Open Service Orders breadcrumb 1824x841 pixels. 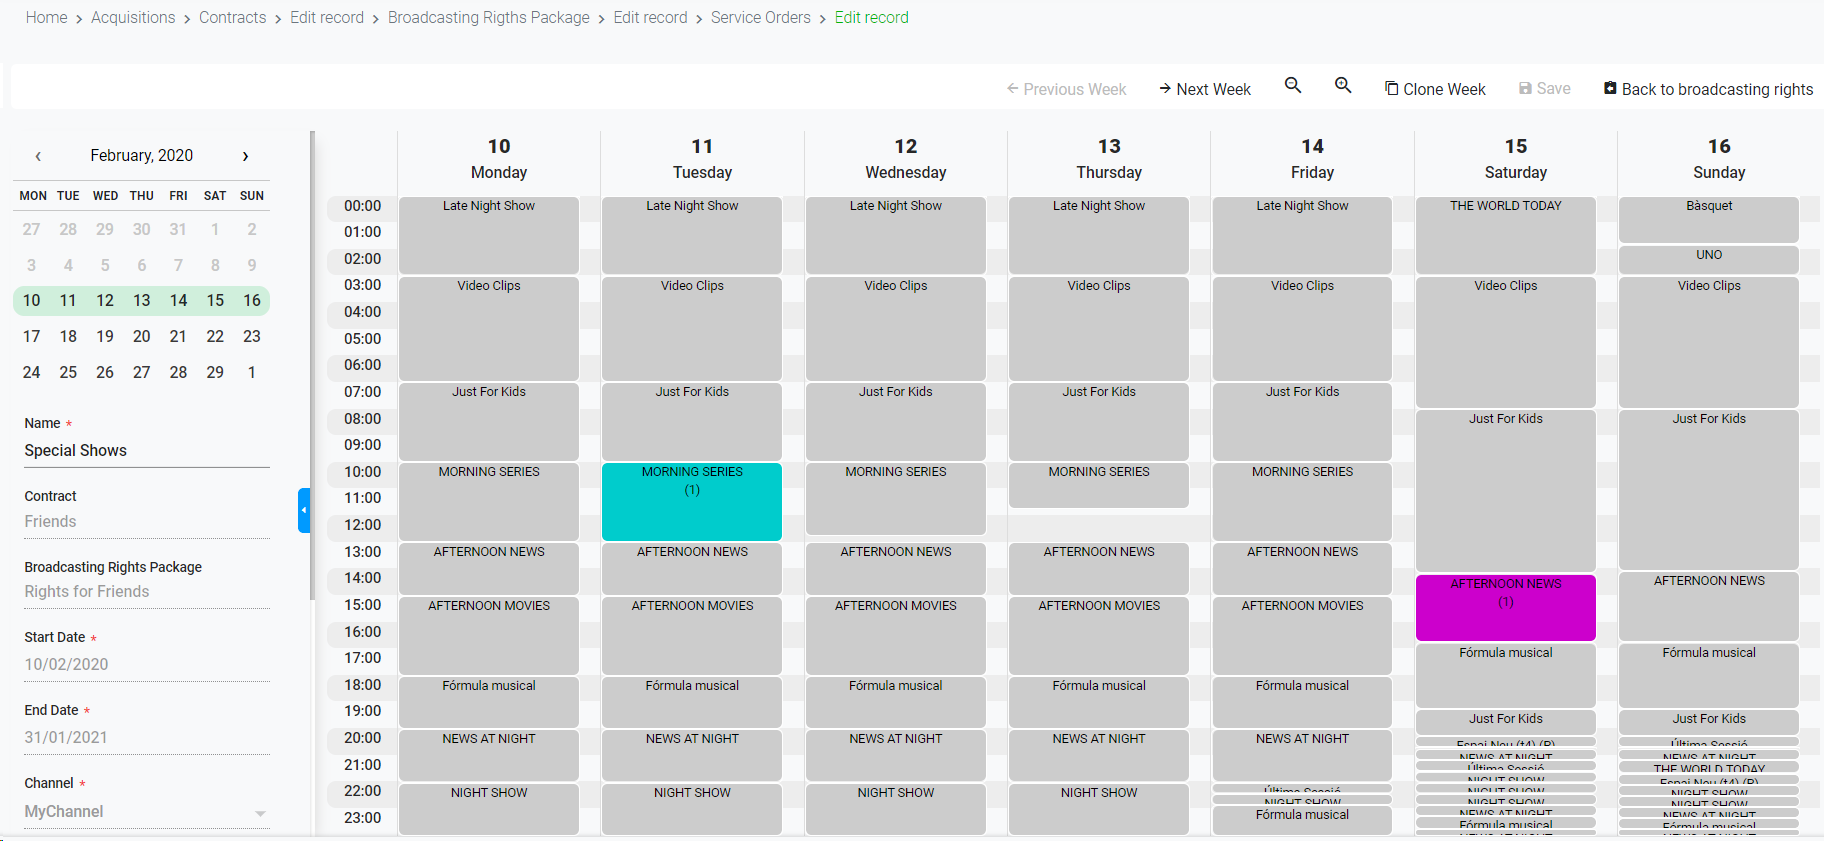(x=760, y=18)
